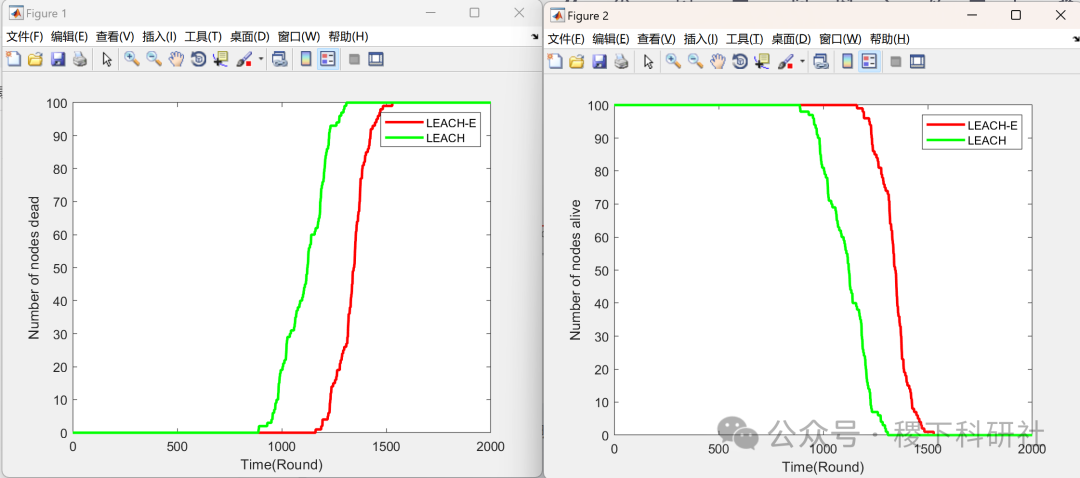Toggle Insert Colorbar in Figure 2 toolbar

point(848,62)
